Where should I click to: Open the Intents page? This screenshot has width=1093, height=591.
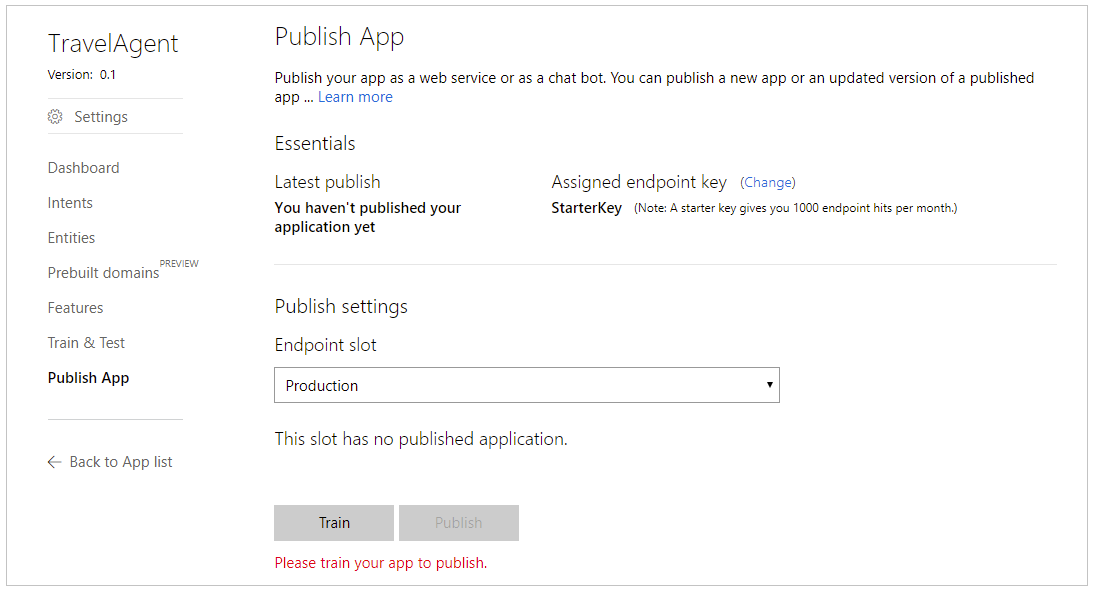(x=70, y=203)
